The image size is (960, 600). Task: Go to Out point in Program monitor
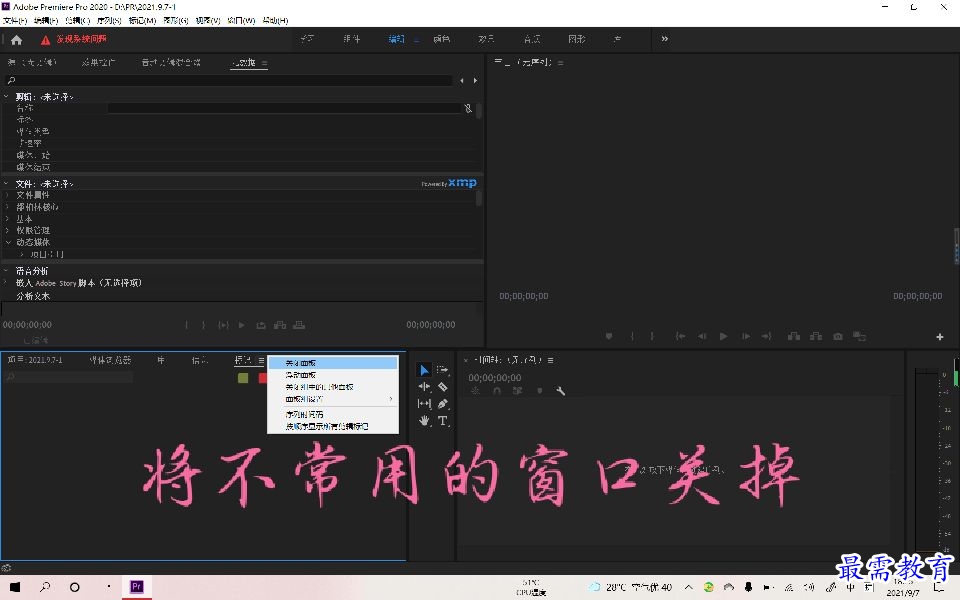tap(767, 336)
